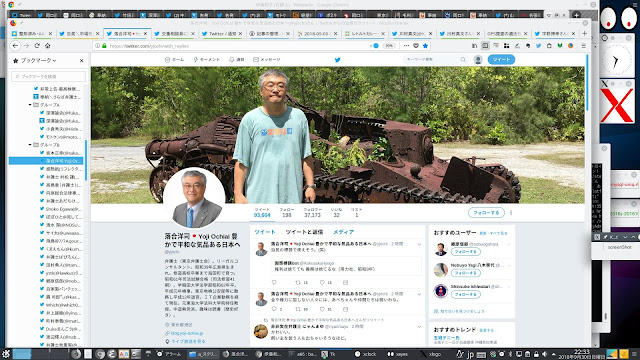Retweet the tweet that quotes 国際標語bot
Viewport: 640px width, 360px height.
coord(298,282)
